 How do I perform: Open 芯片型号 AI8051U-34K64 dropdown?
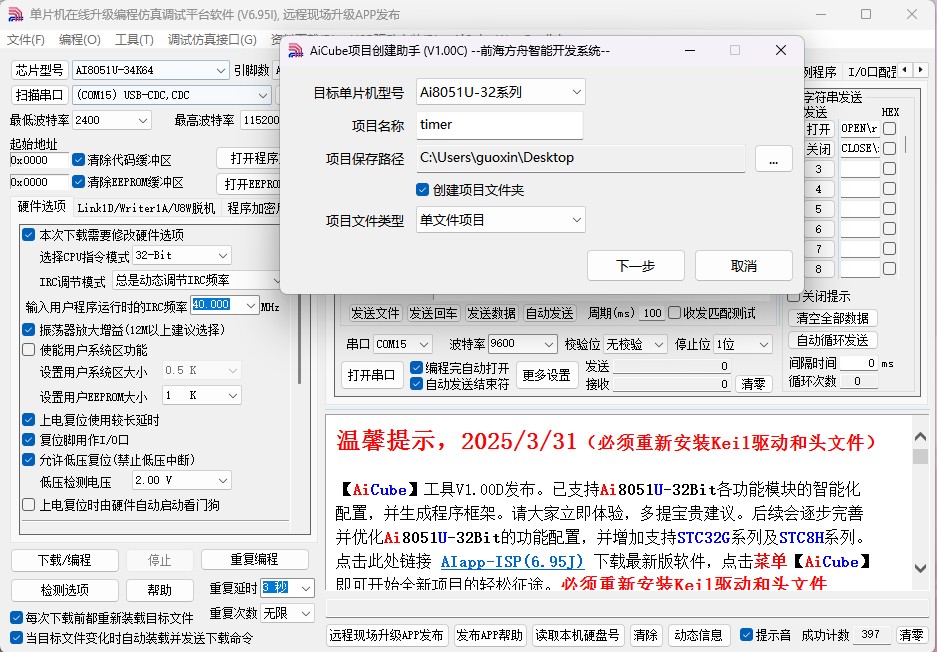tap(151, 70)
